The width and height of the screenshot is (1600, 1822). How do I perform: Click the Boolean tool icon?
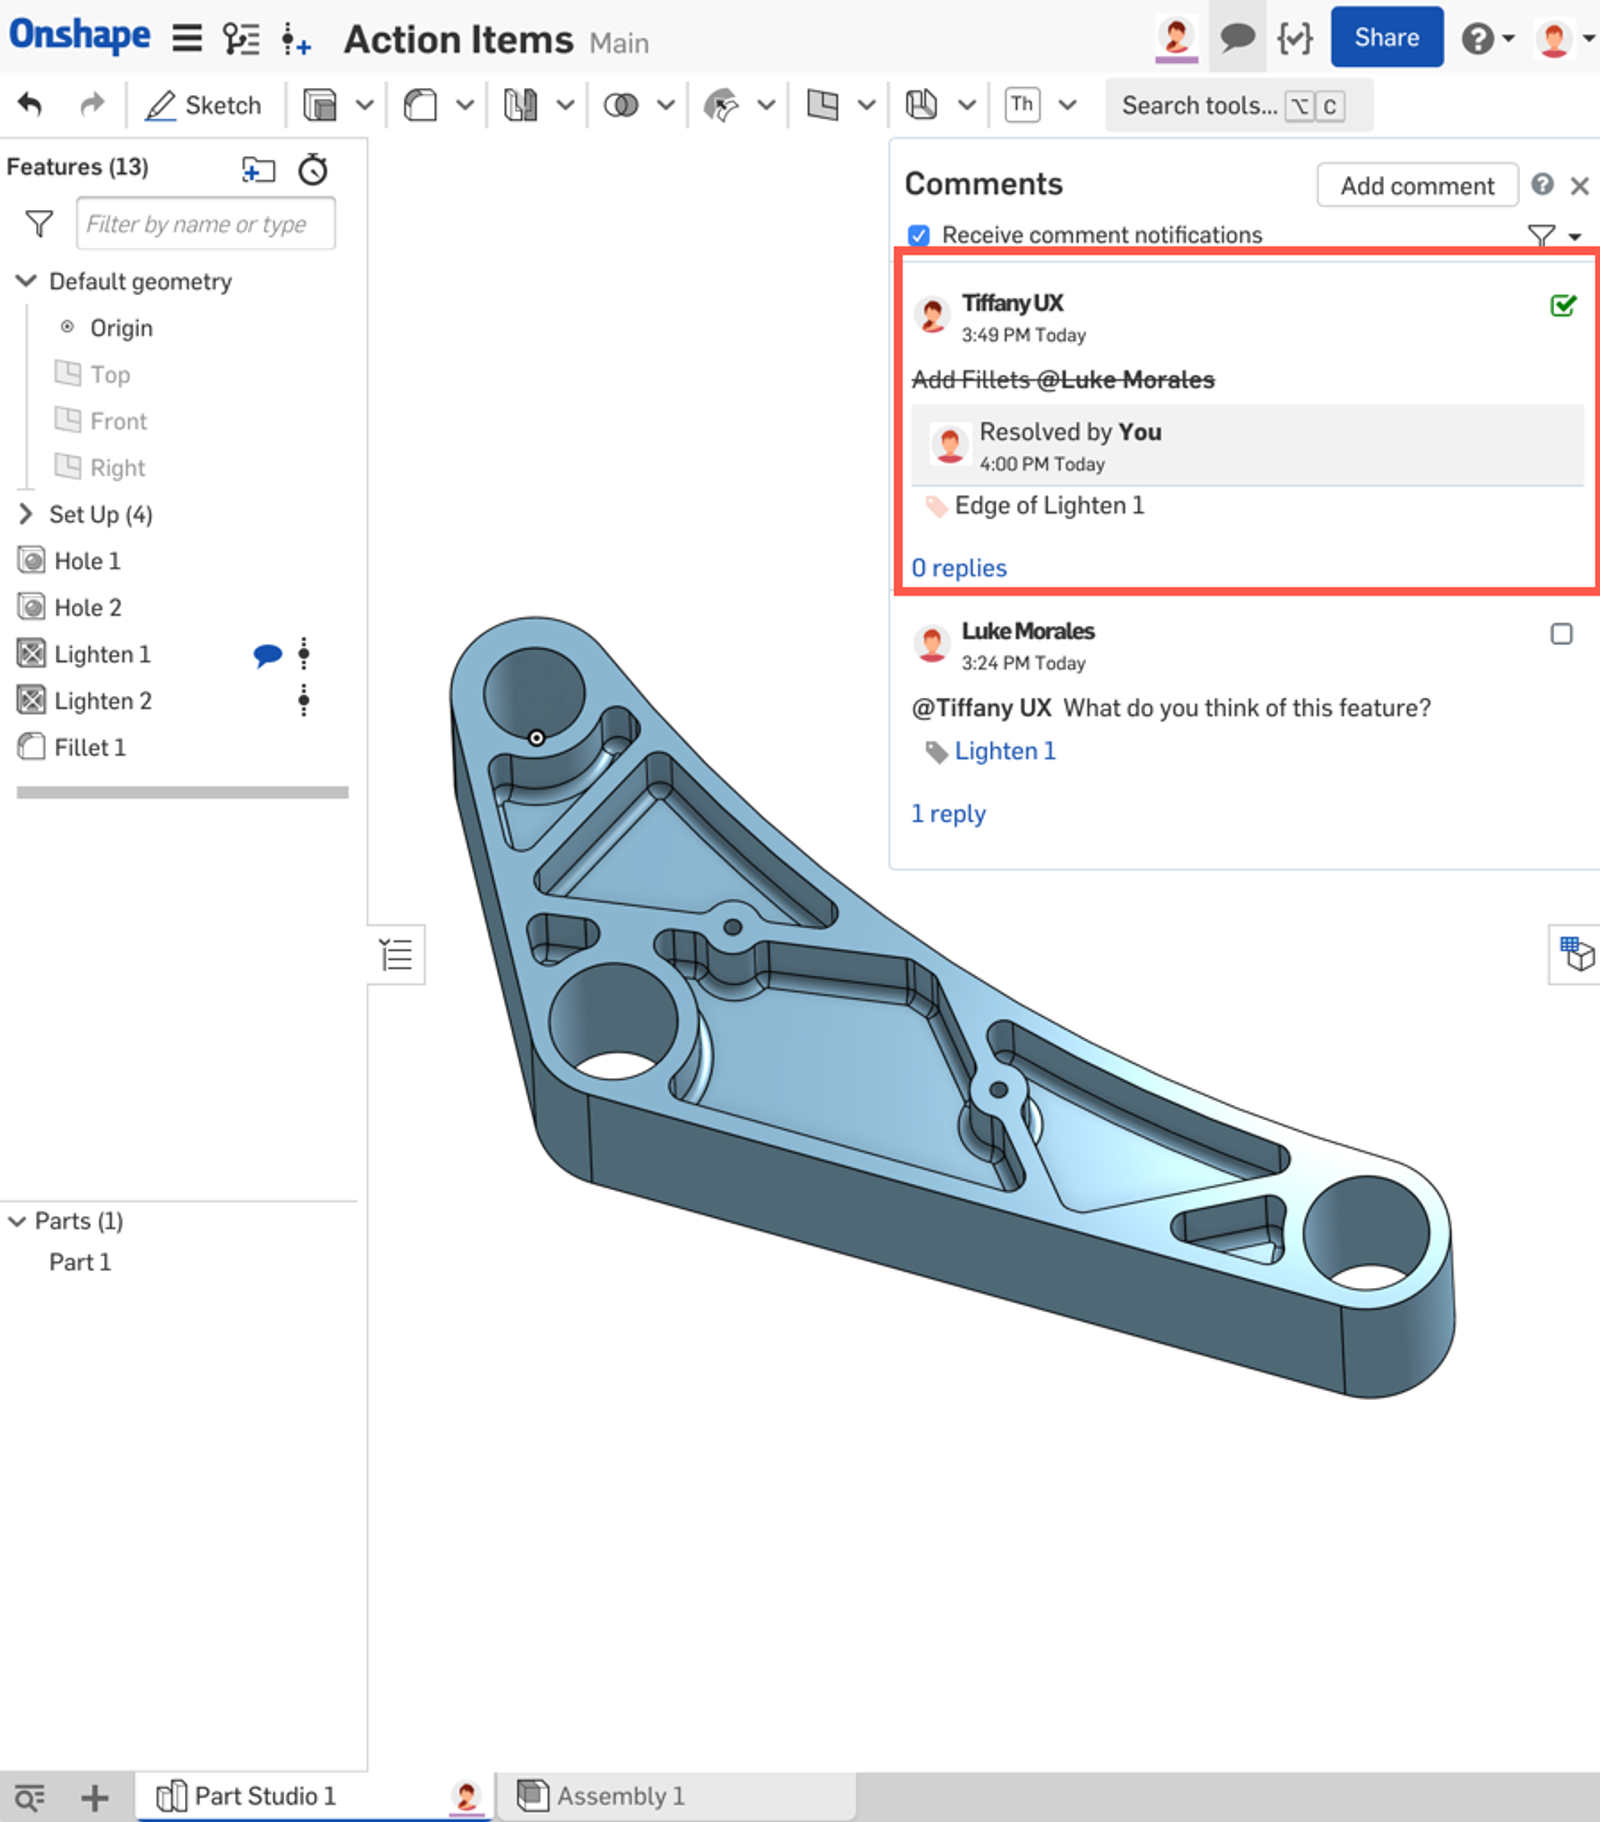[x=621, y=105]
